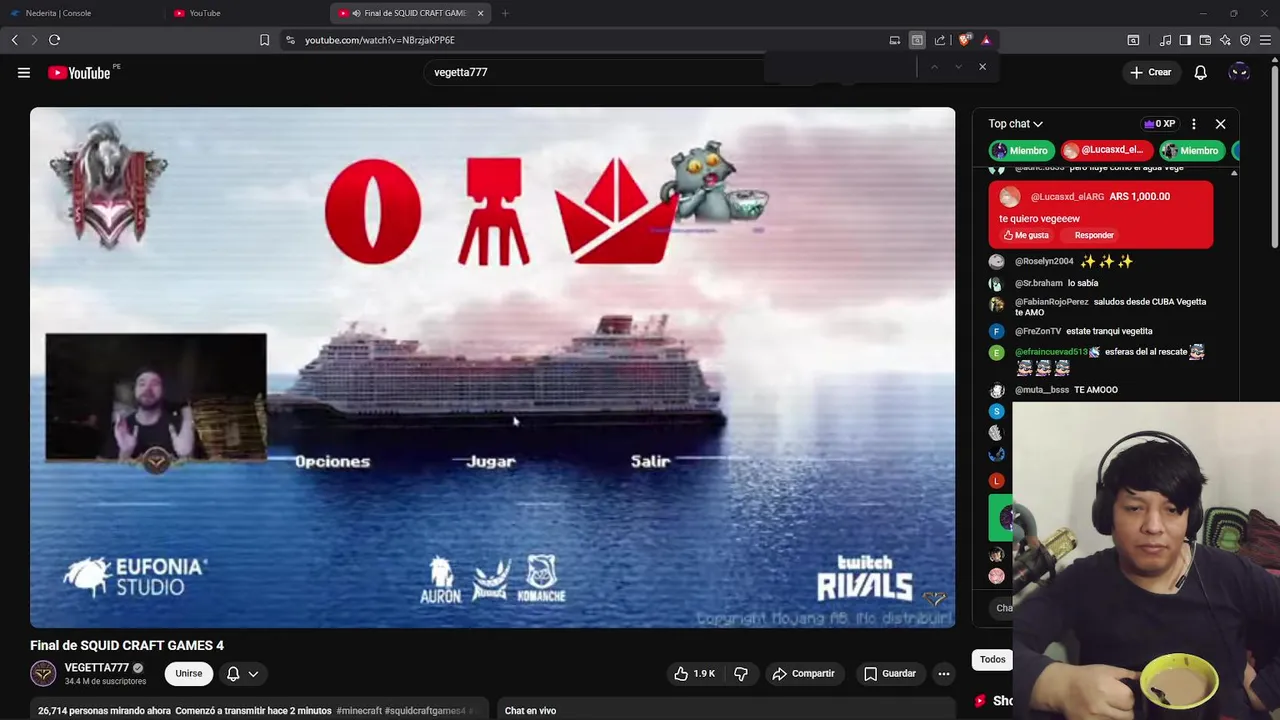Switch to the YouTube browser tab

[205, 13]
